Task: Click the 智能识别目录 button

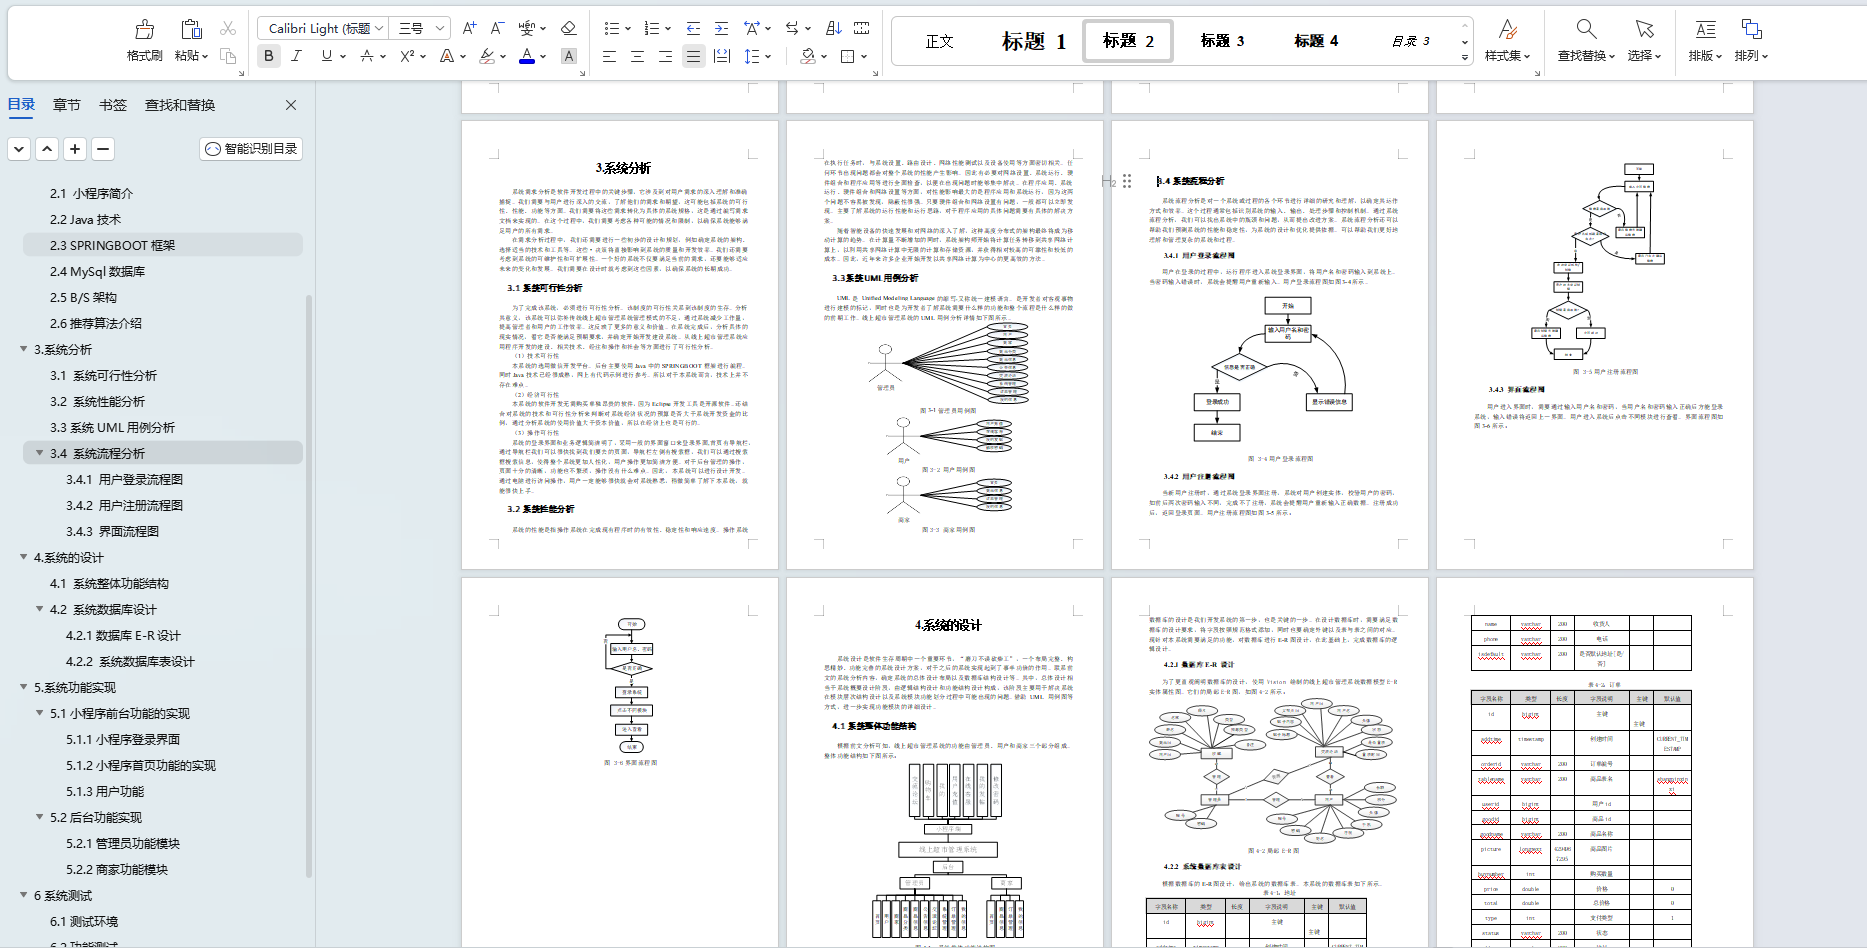Action: (251, 149)
